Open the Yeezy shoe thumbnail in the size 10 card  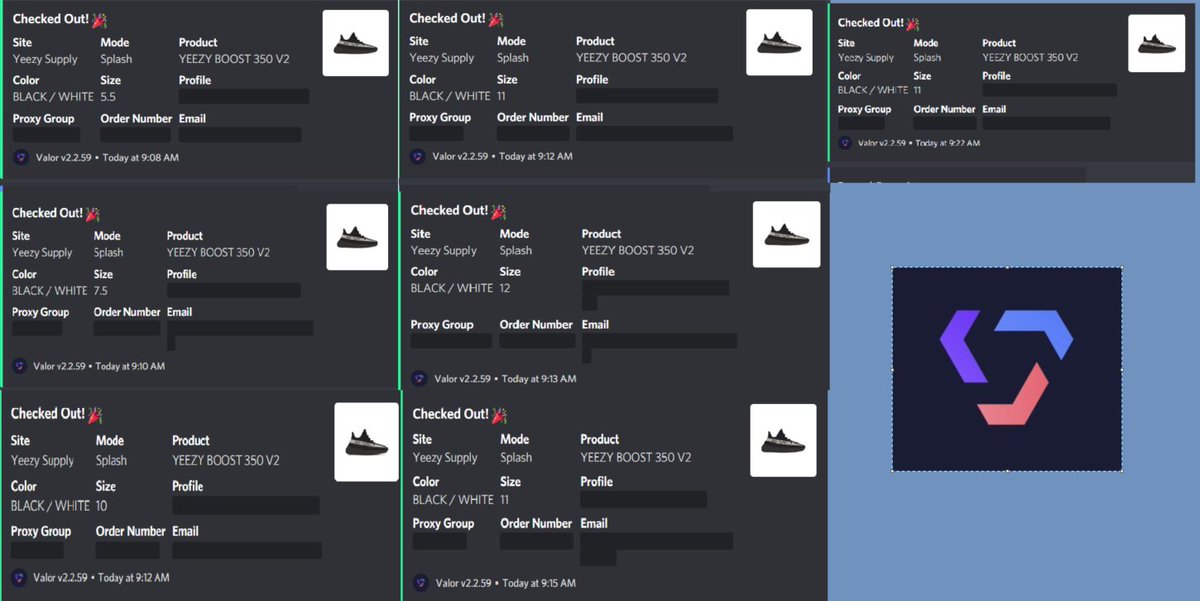coord(367,442)
